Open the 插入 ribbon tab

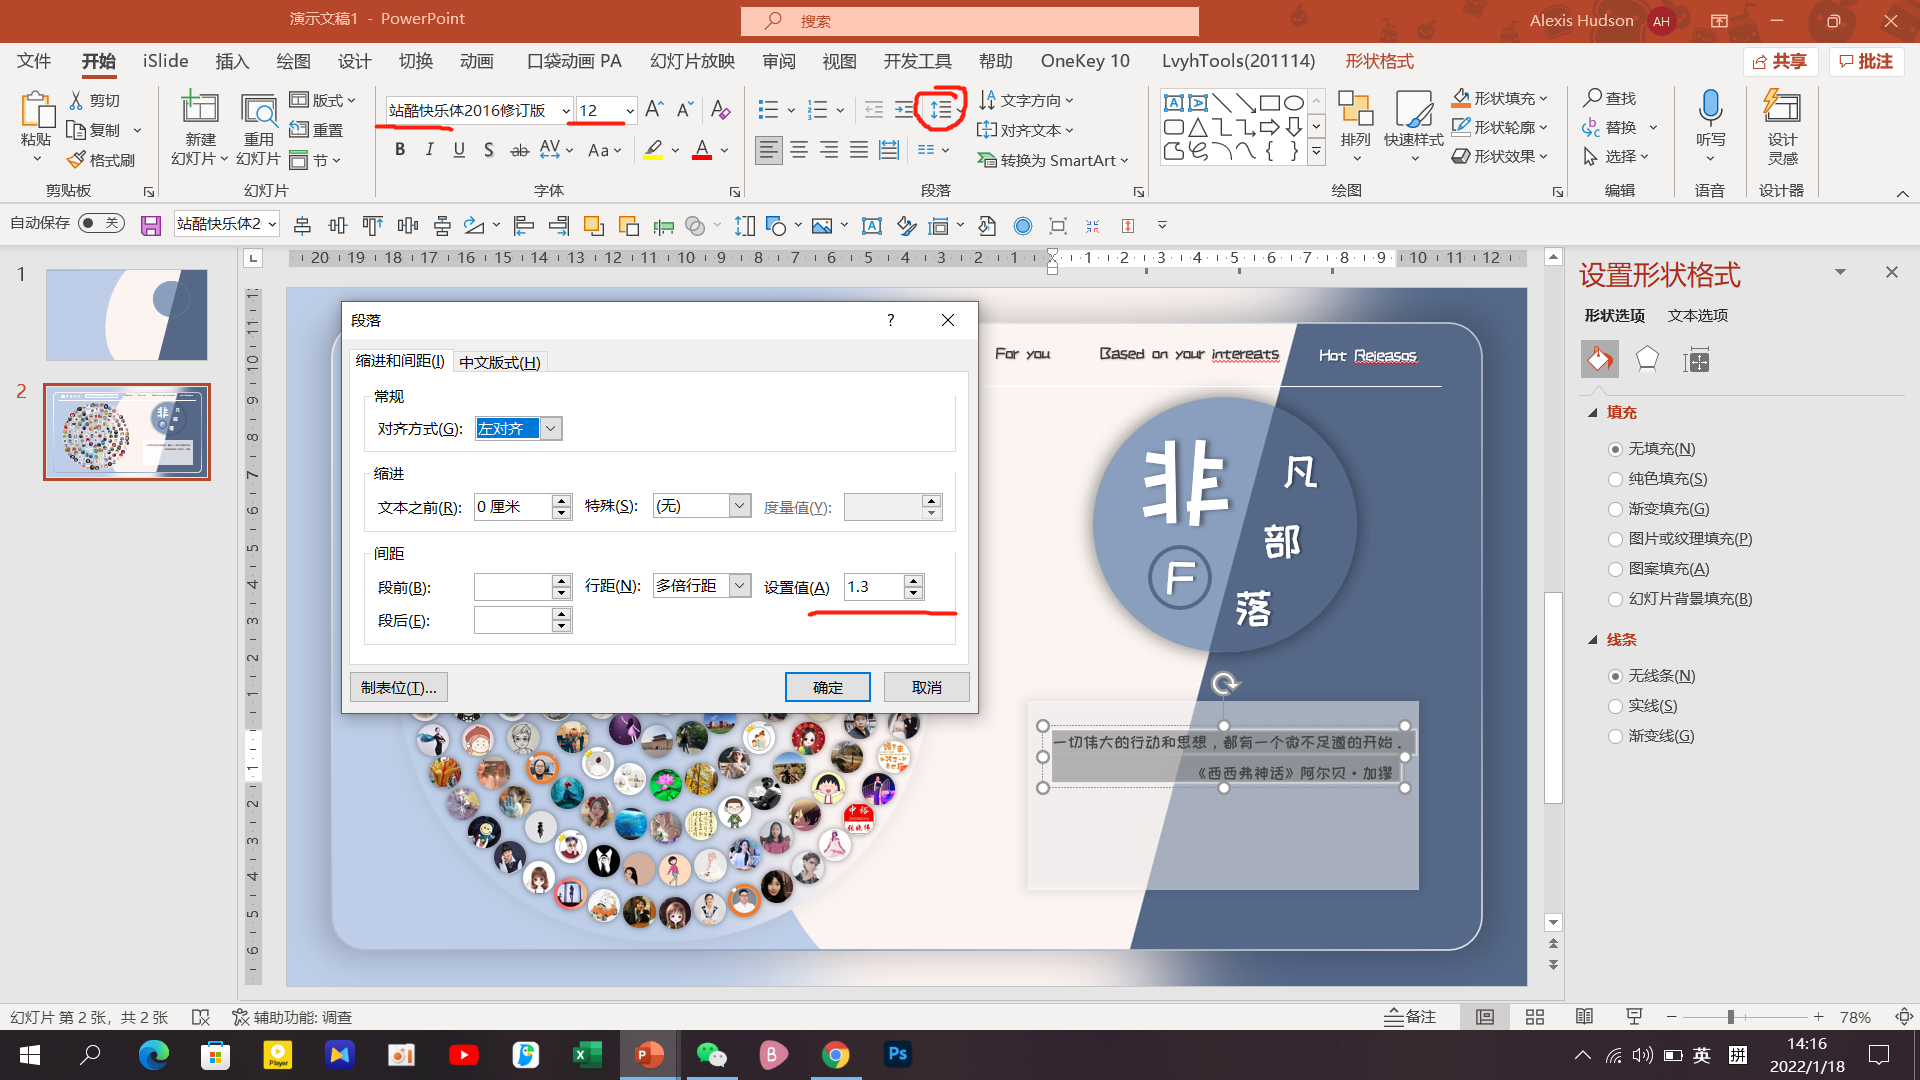(x=232, y=61)
